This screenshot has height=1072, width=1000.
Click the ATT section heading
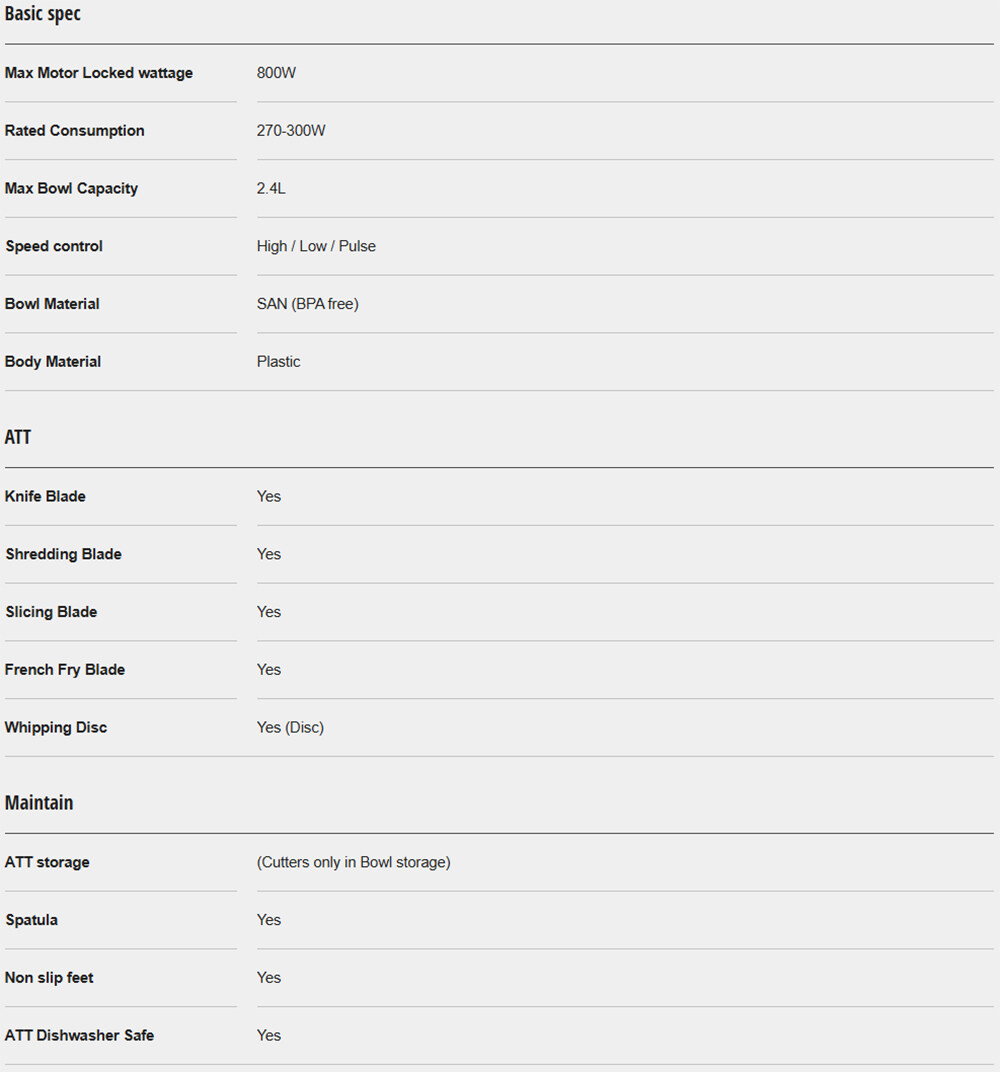tap(18, 438)
